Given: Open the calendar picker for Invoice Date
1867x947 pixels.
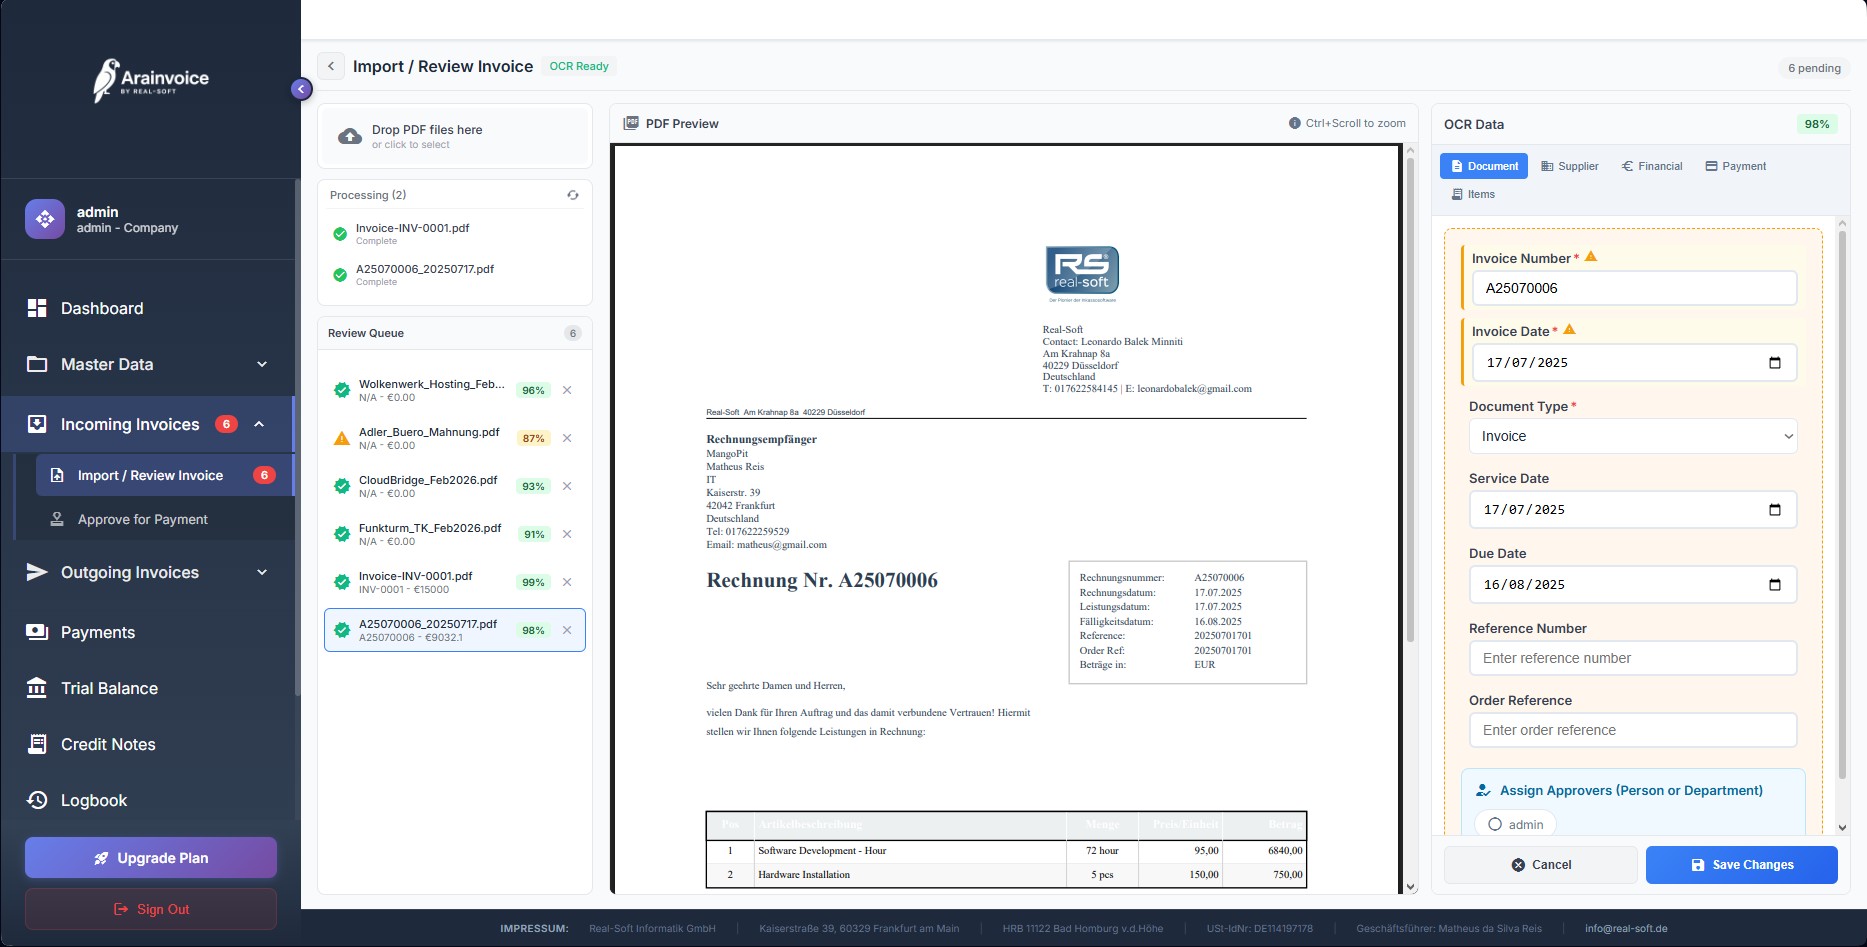Looking at the screenshot, I should click(1774, 363).
